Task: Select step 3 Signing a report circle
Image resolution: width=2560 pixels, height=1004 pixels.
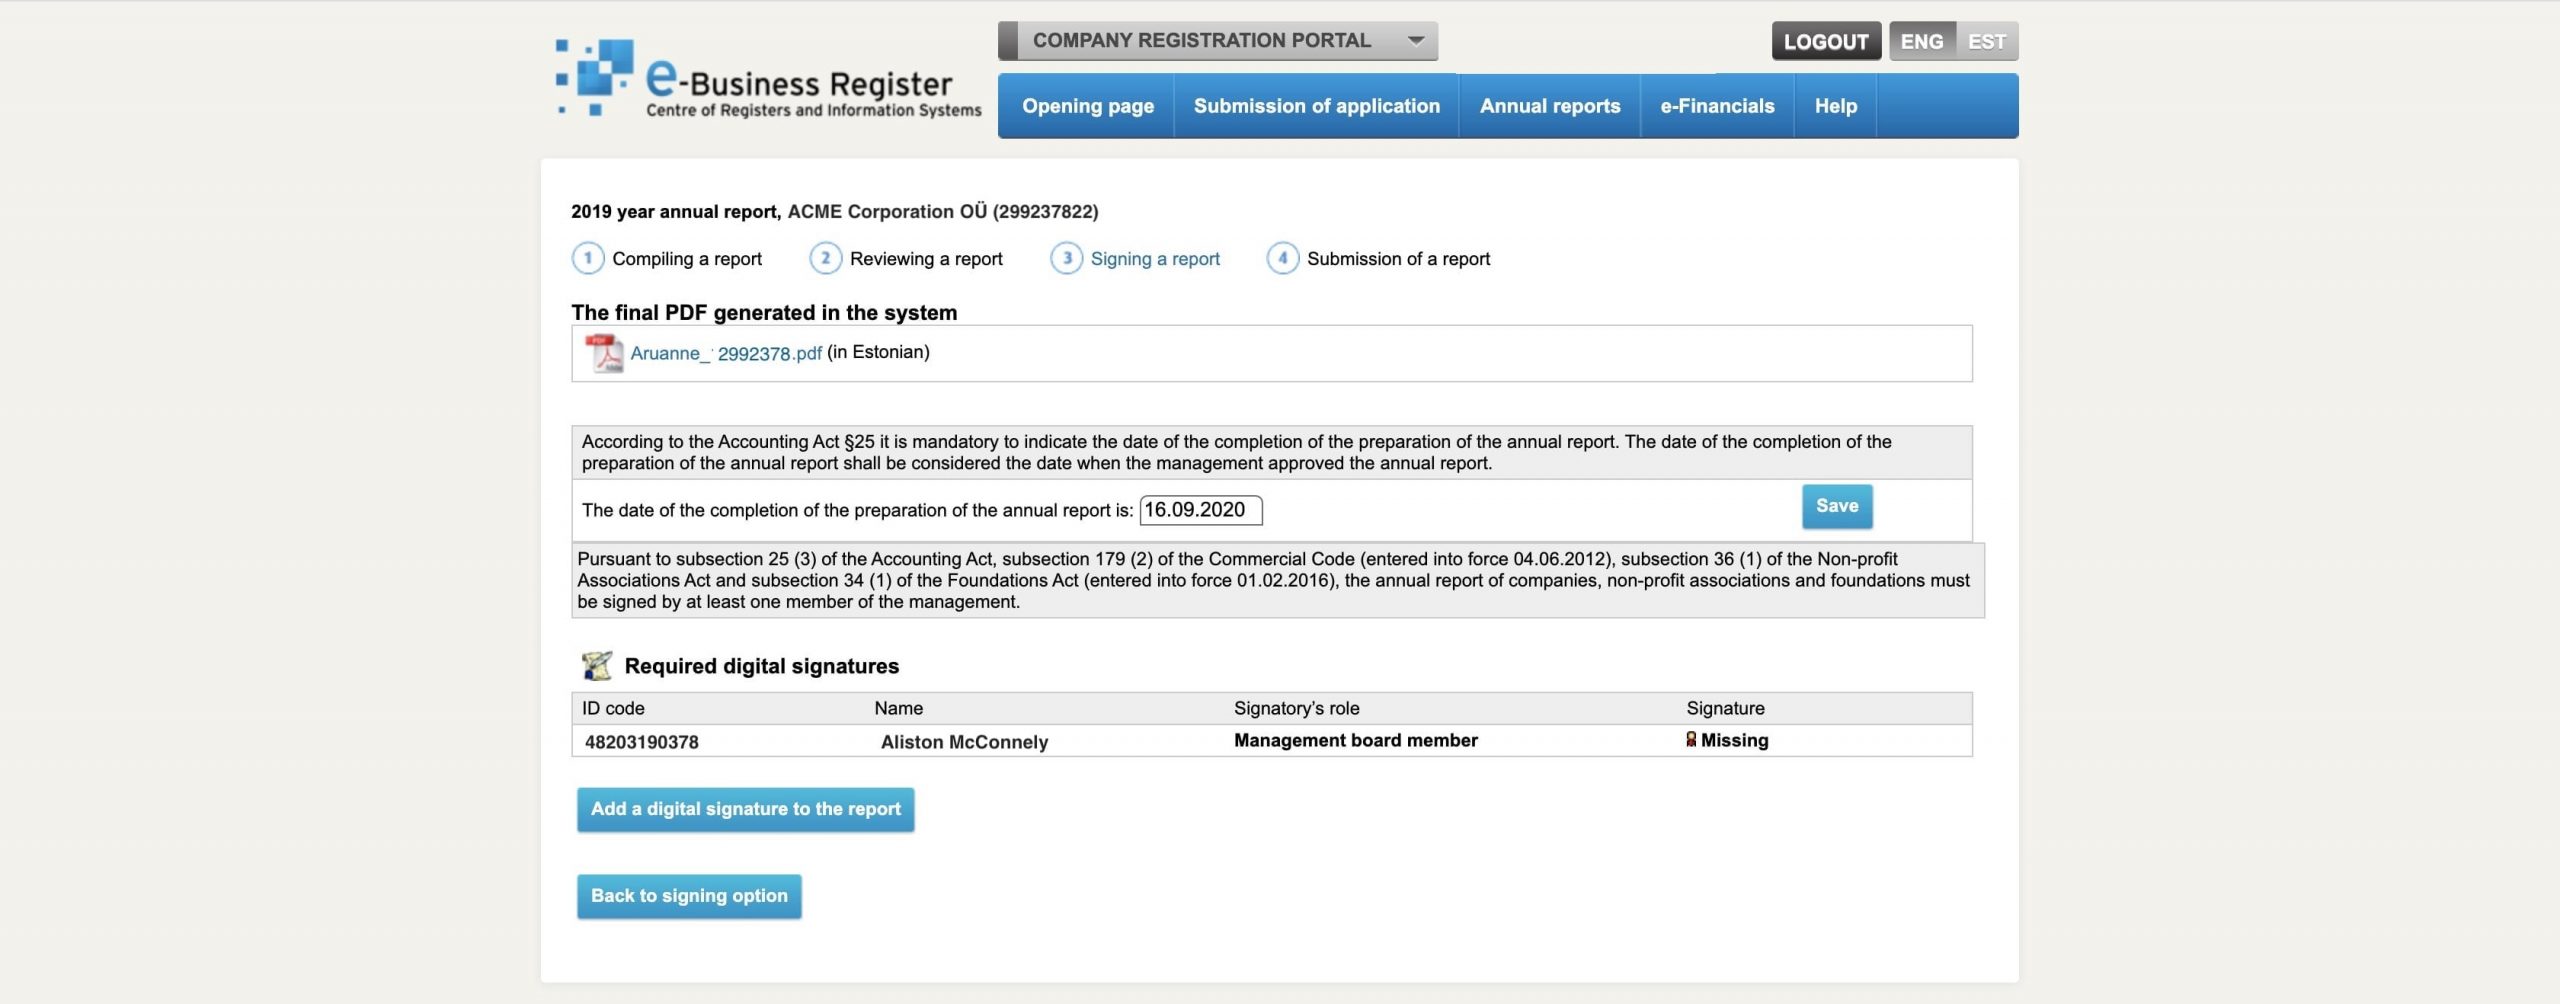Action: click(1068, 258)
